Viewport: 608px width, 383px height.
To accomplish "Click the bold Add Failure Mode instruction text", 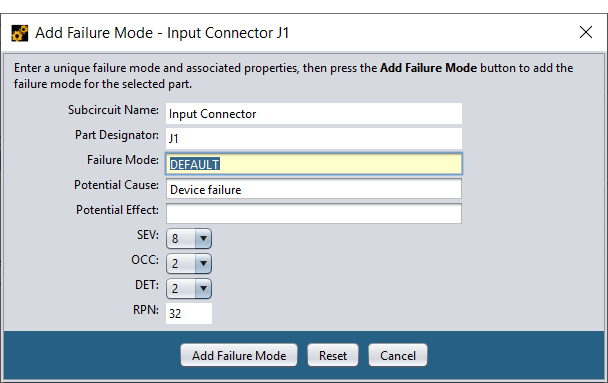I will (428, 68).
